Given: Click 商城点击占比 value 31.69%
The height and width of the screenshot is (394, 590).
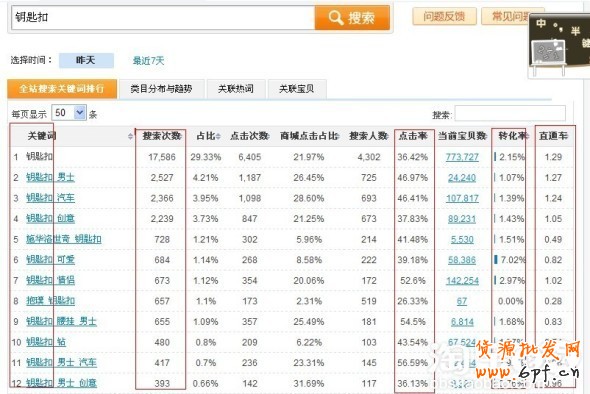Looking at the screenshot, I should (x=309, y=383).
